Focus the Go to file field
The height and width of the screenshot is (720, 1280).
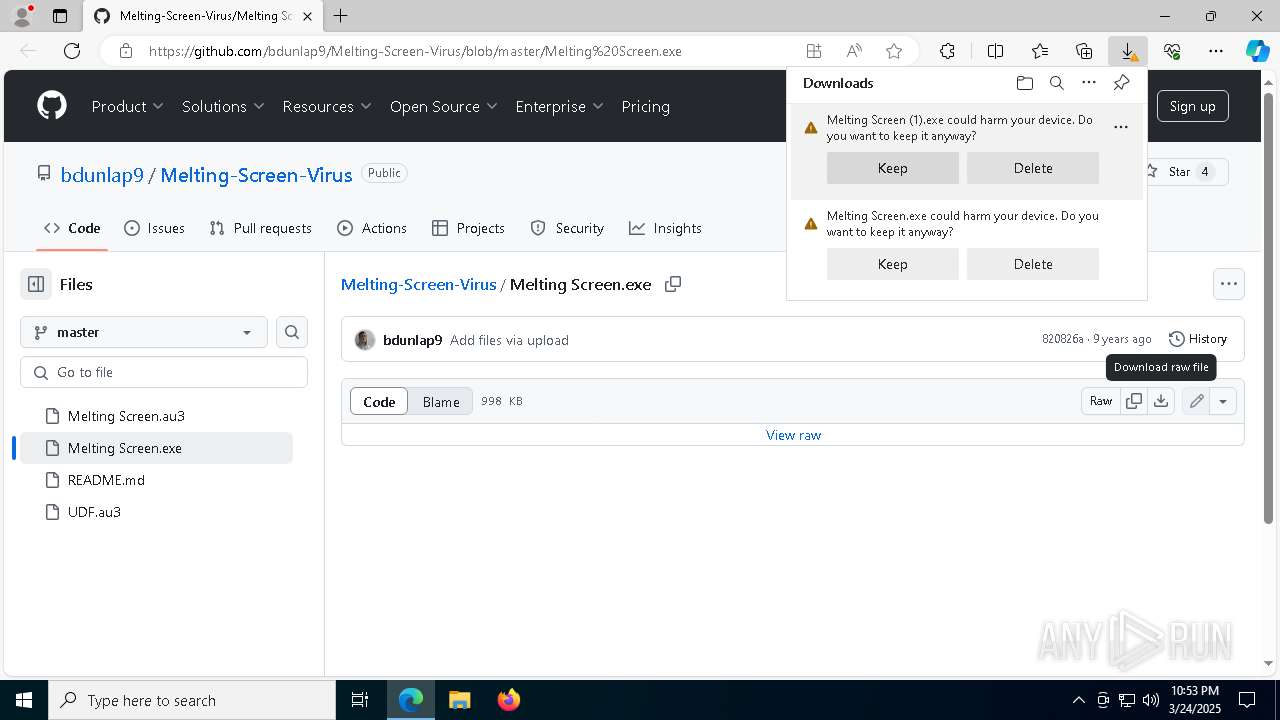pyautogui.click(x=164, y=372)
